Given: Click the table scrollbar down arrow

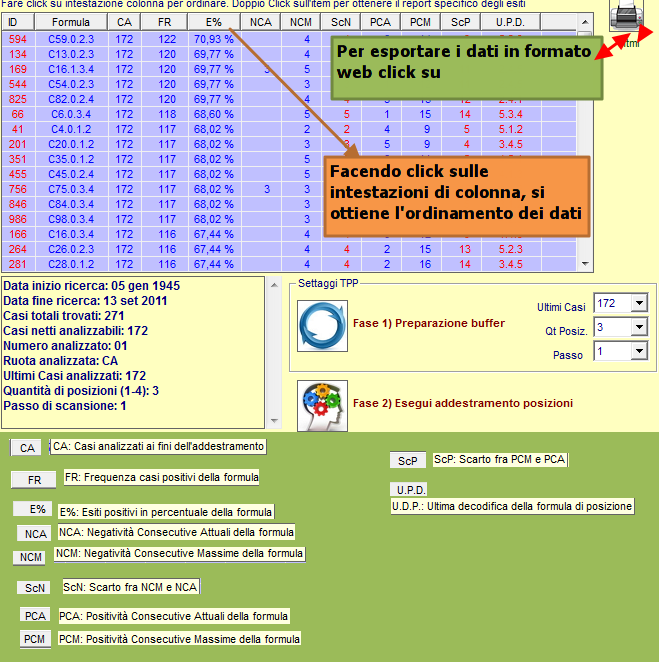Looking at the screenshot, I should click(x=585, y=264).
